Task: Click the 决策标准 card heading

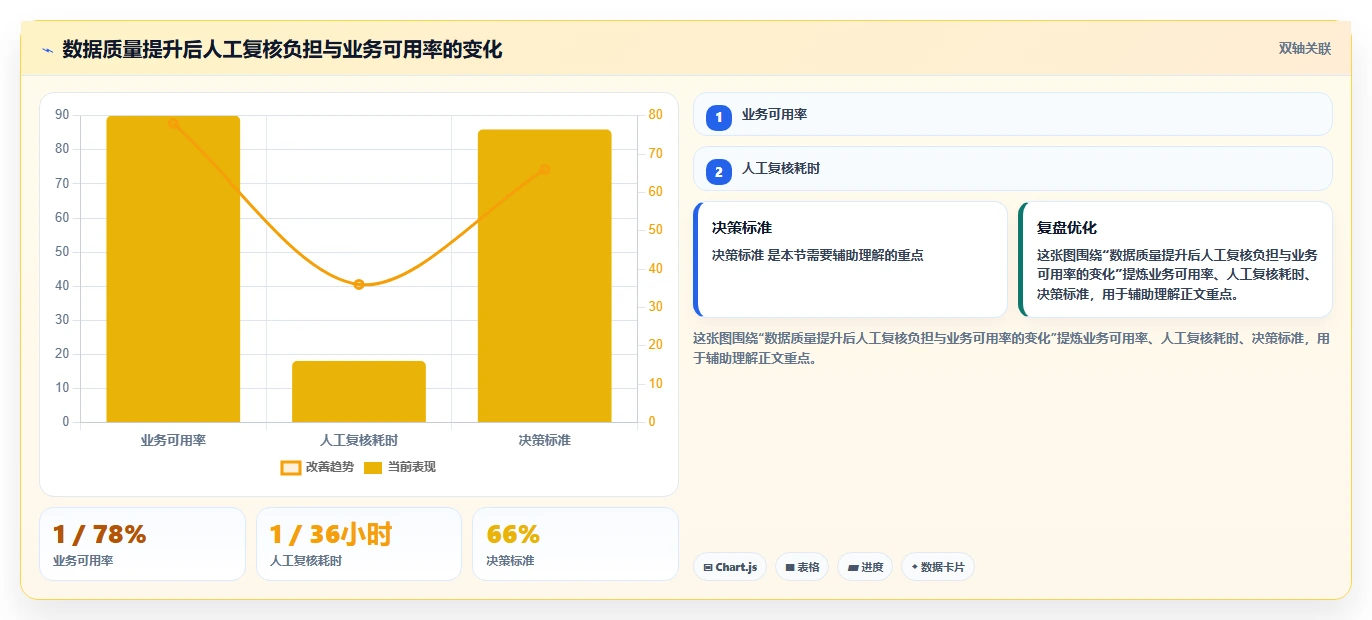Action: pos(742,228)
